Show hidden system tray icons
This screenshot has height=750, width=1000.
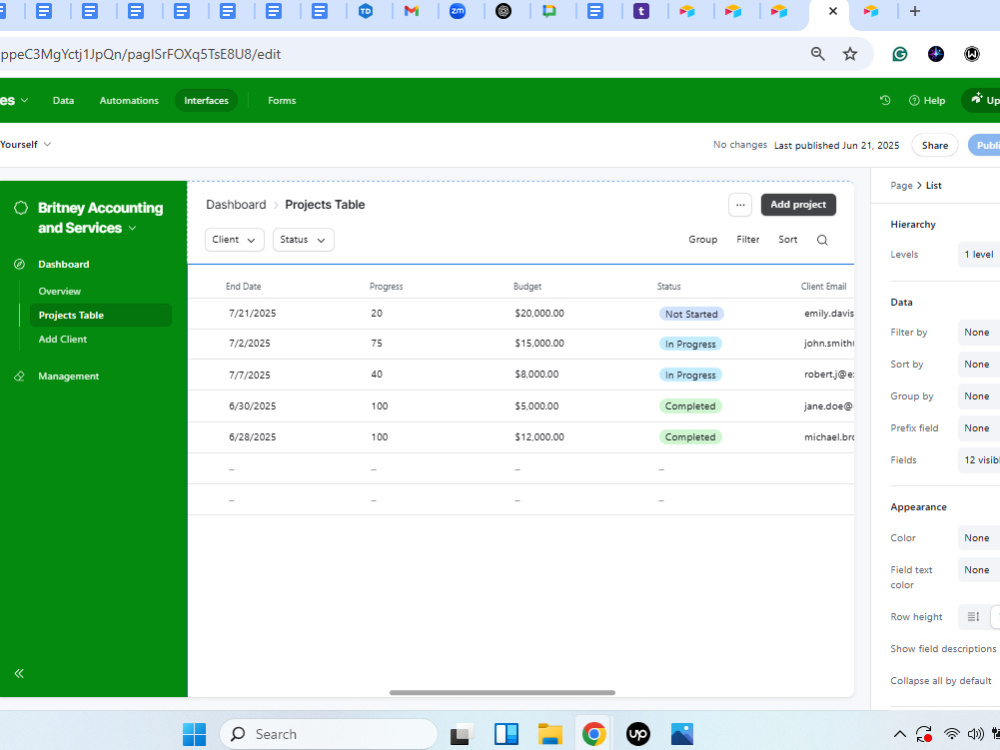pyautogui.click(x=899, y=734)
